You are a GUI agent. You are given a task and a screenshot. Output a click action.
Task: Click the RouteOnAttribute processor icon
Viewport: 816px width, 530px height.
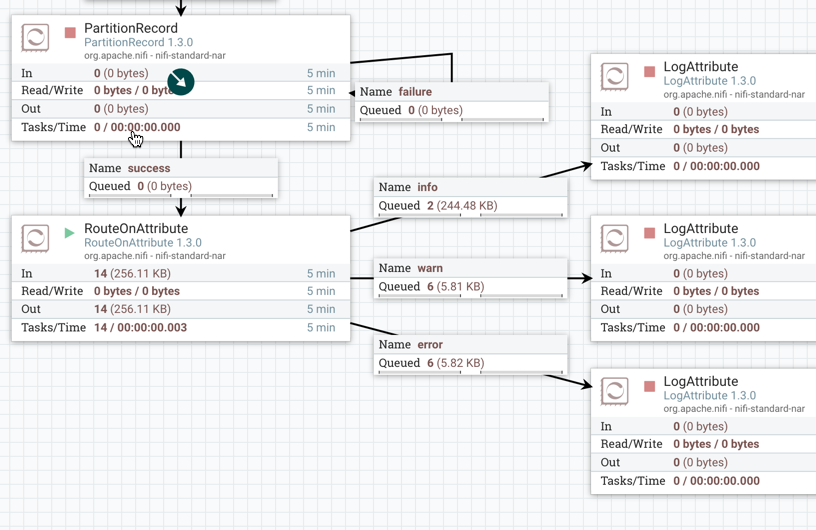pyautogui.click(x=35, y=238)
